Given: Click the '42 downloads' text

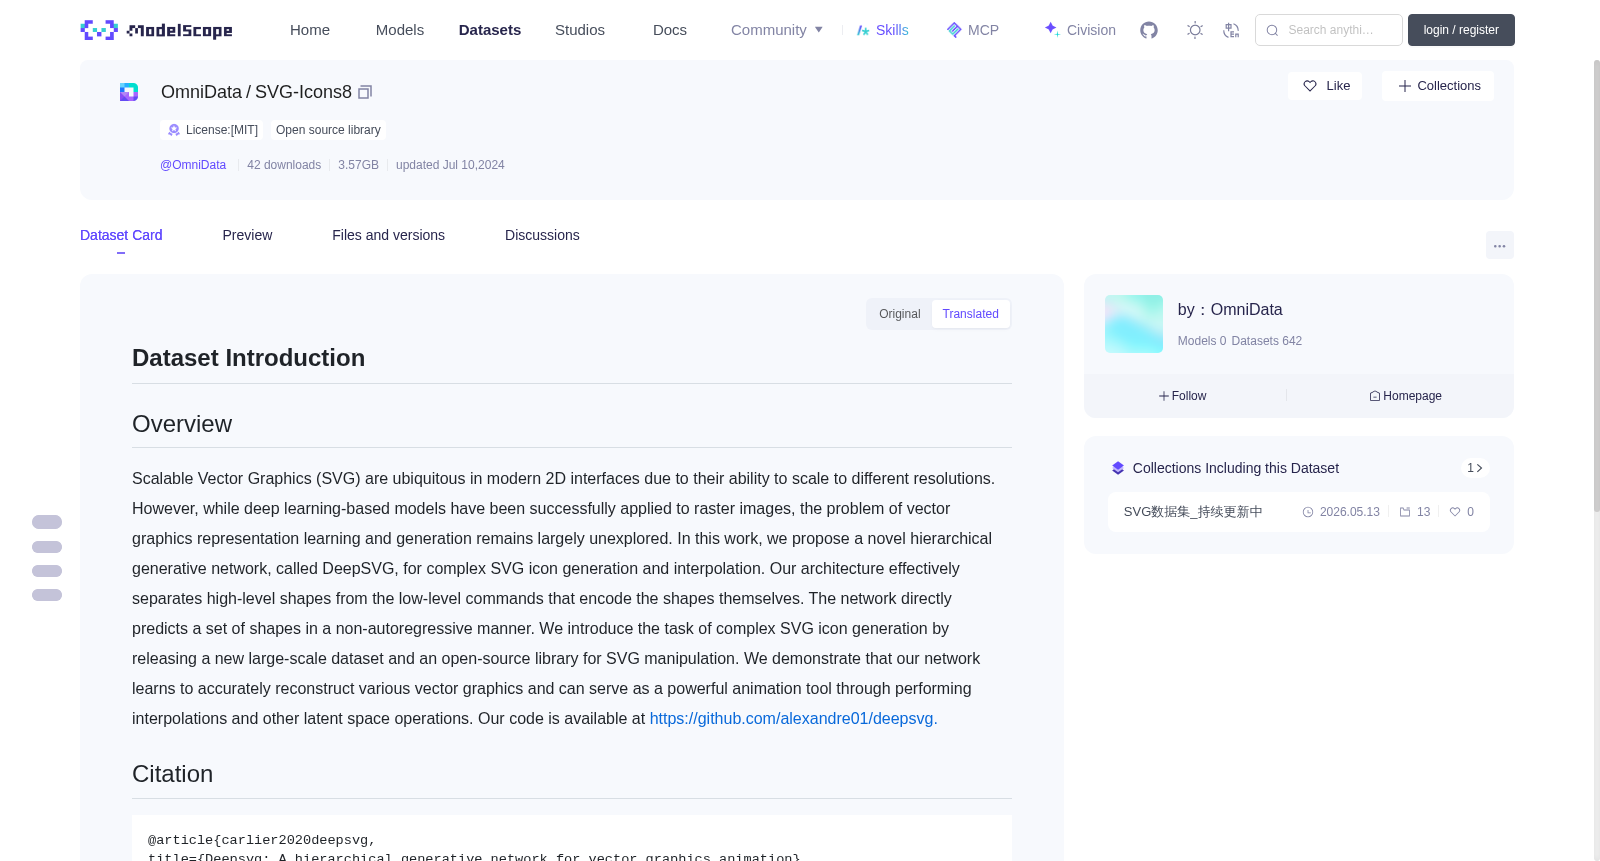Looking at the screenshot, I should point(284,165).
